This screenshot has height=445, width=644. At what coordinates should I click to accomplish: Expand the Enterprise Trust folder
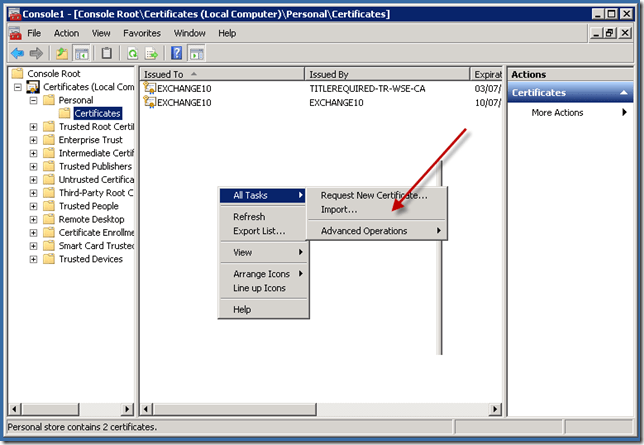click(x=34, y=140)
